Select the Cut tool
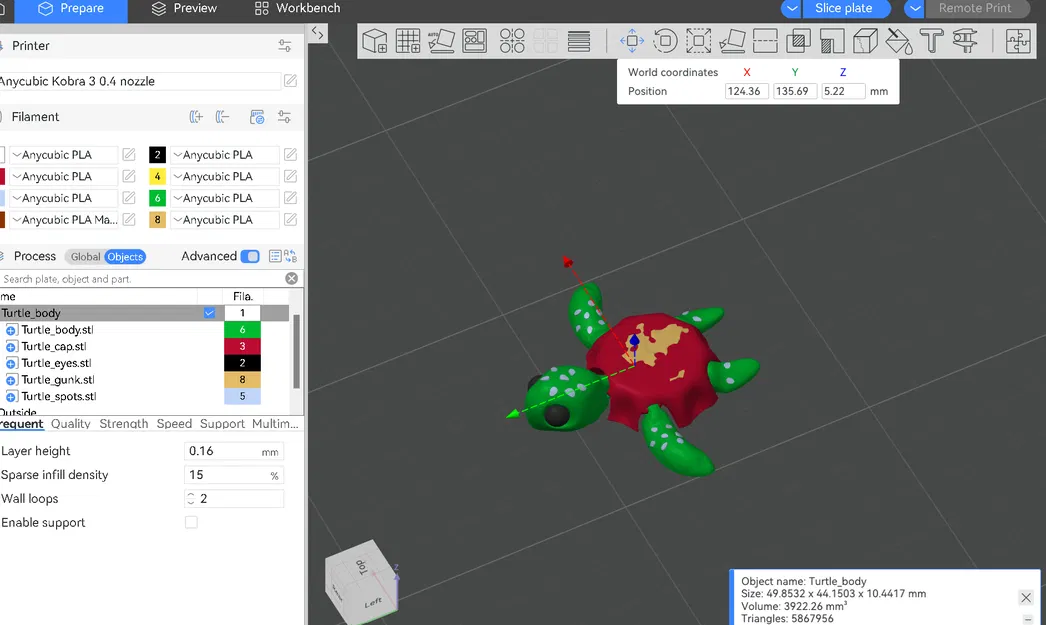Image resolution: width=1046 pixels, height=625 pixels. coord(765,41)
